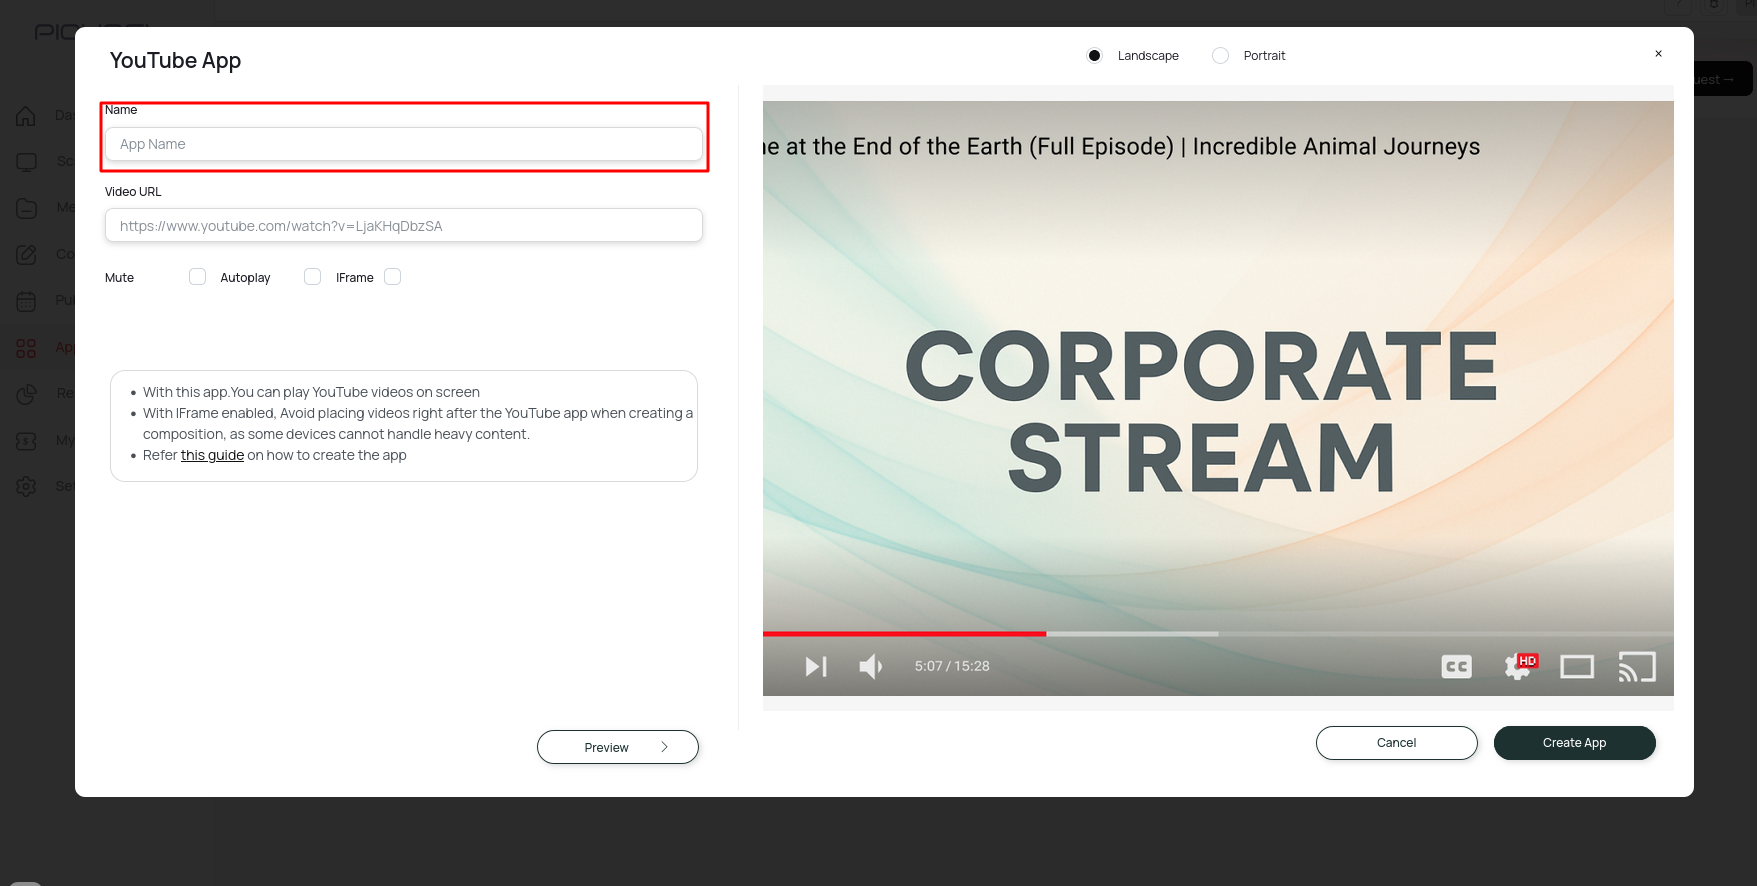Open the settings gear in left sidebar
The width and height of the screenshot is (1757, 886).
(26, 486)
